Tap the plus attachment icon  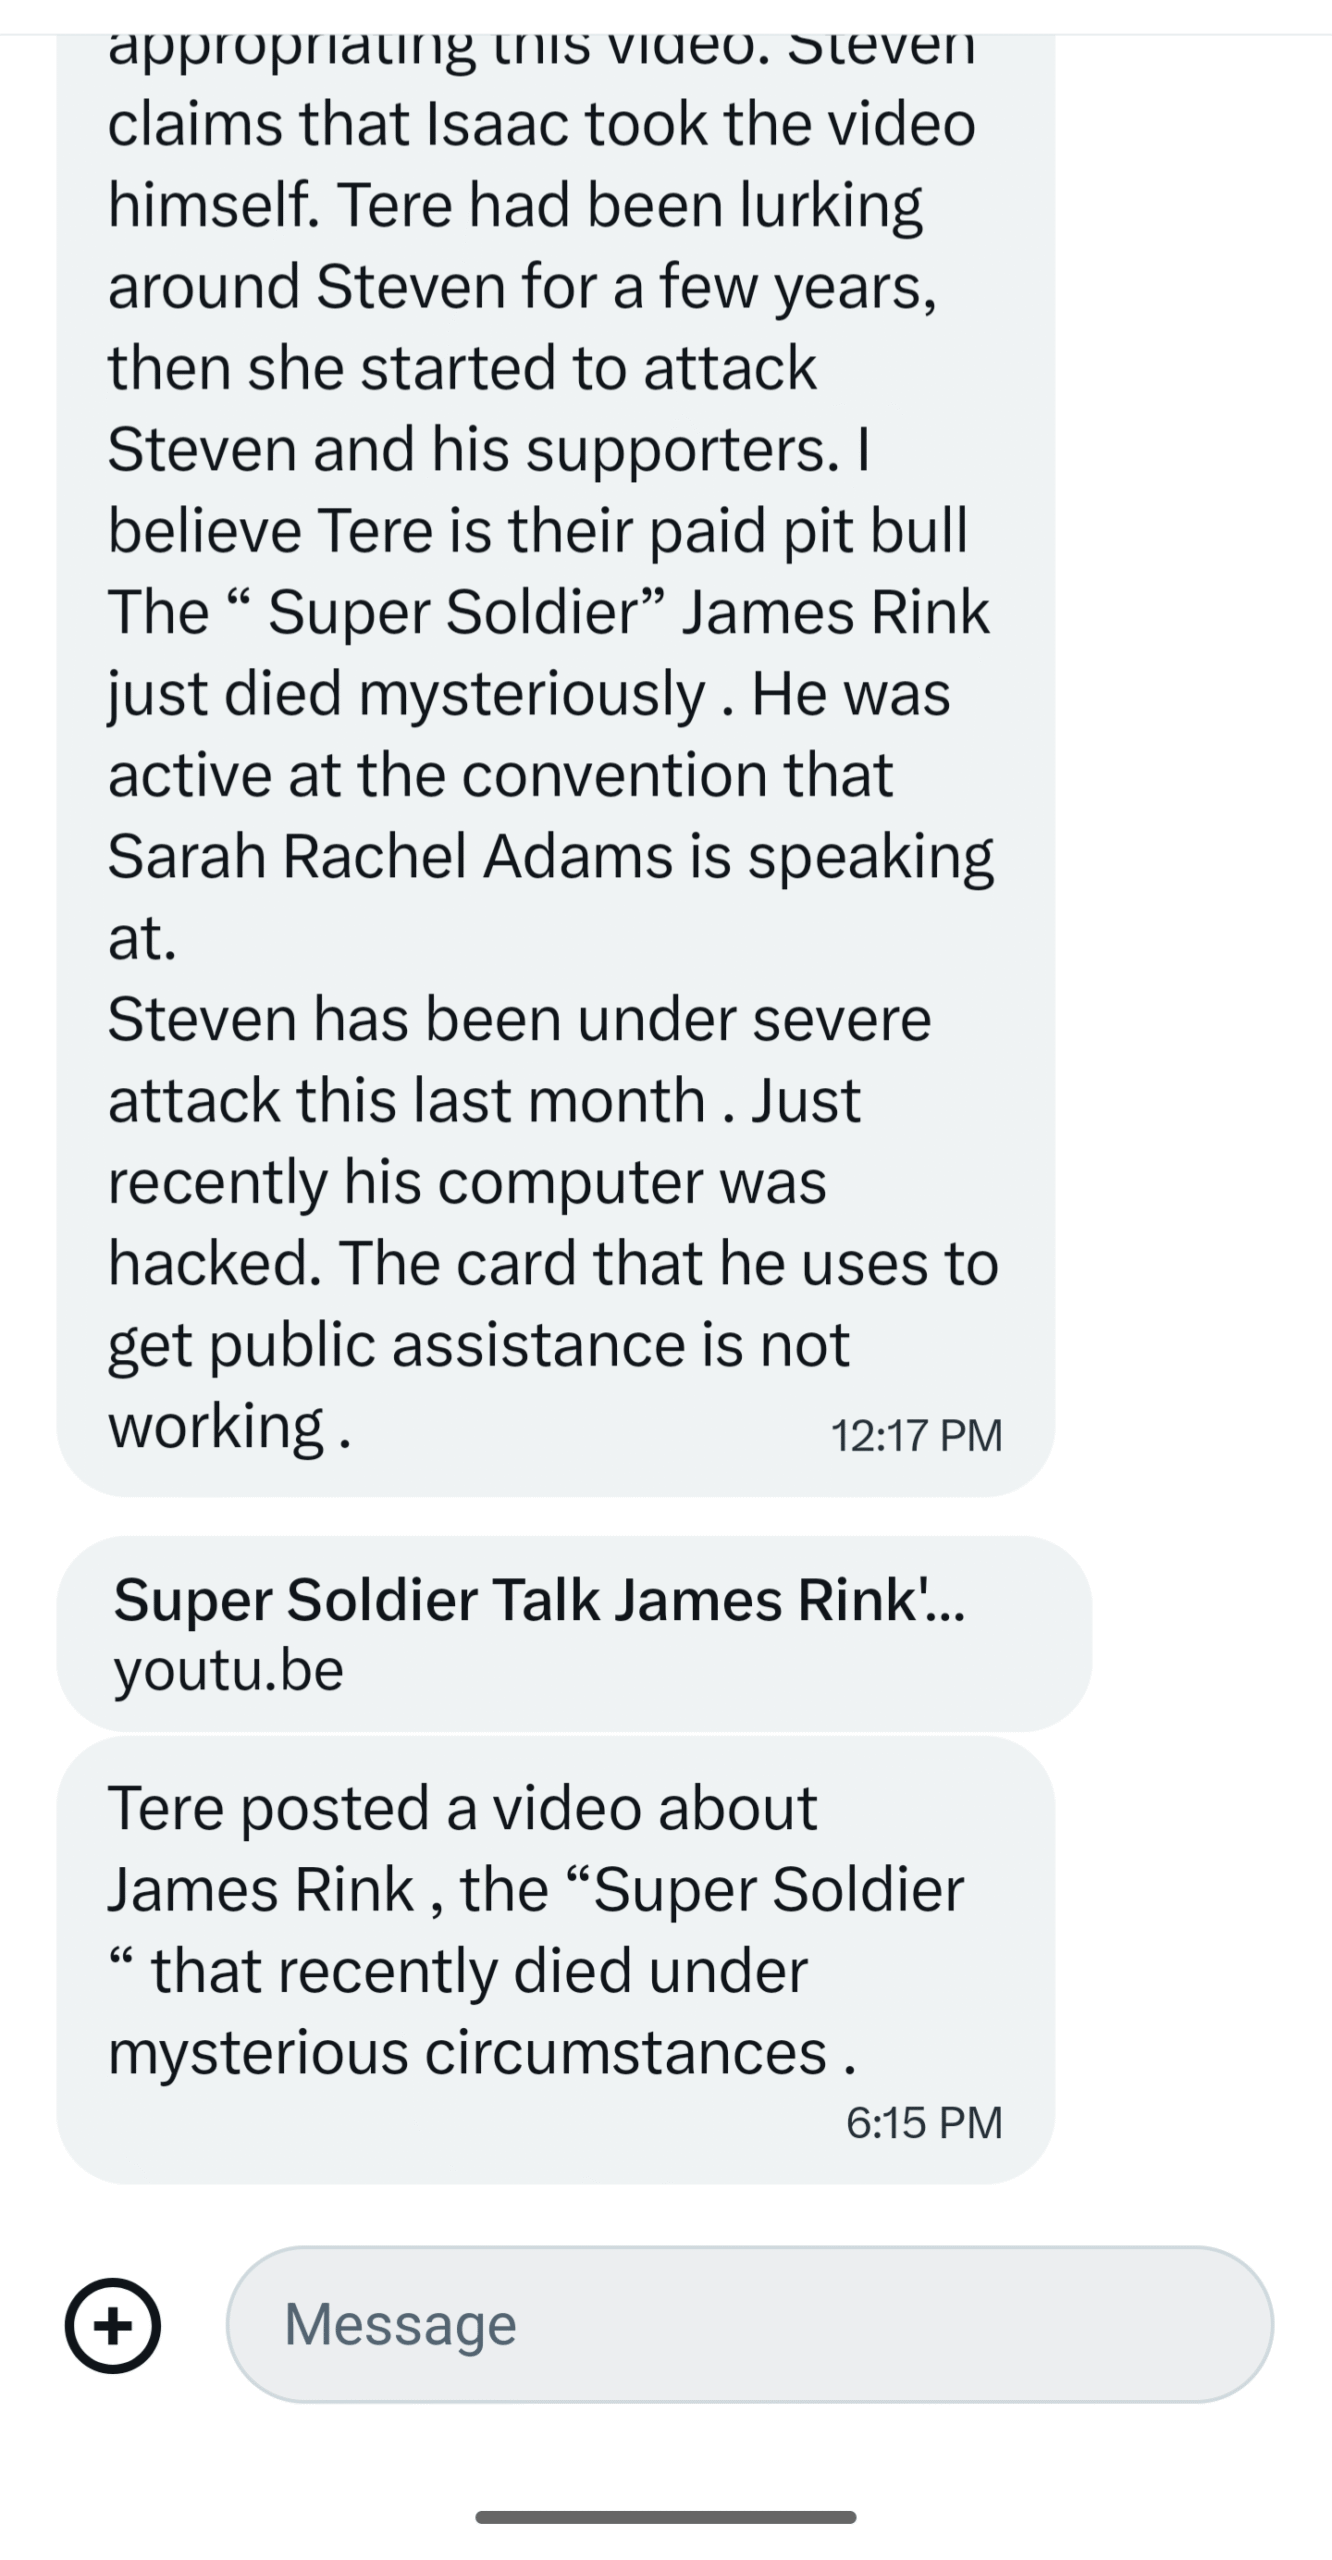tap(113, 2325)
